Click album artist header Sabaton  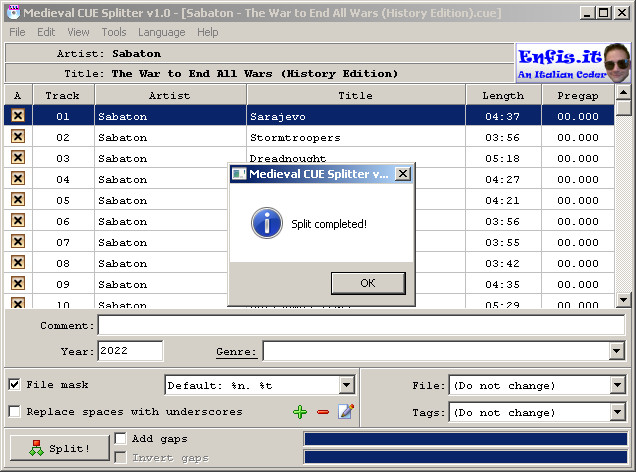pyautogui.click(x=136, y=54)
